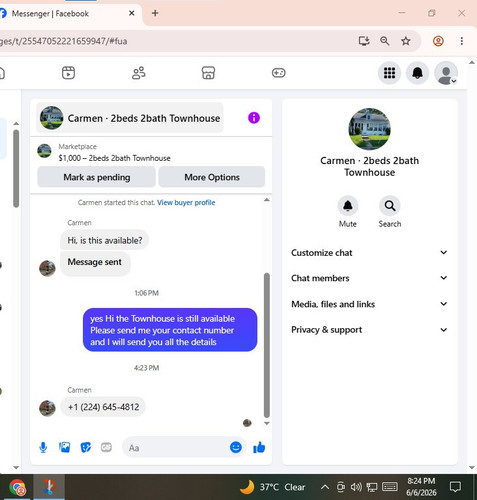The width and height of the screenshot is (477, 500).
Task: Choose a sticker icon
Action: click(86, 447)
